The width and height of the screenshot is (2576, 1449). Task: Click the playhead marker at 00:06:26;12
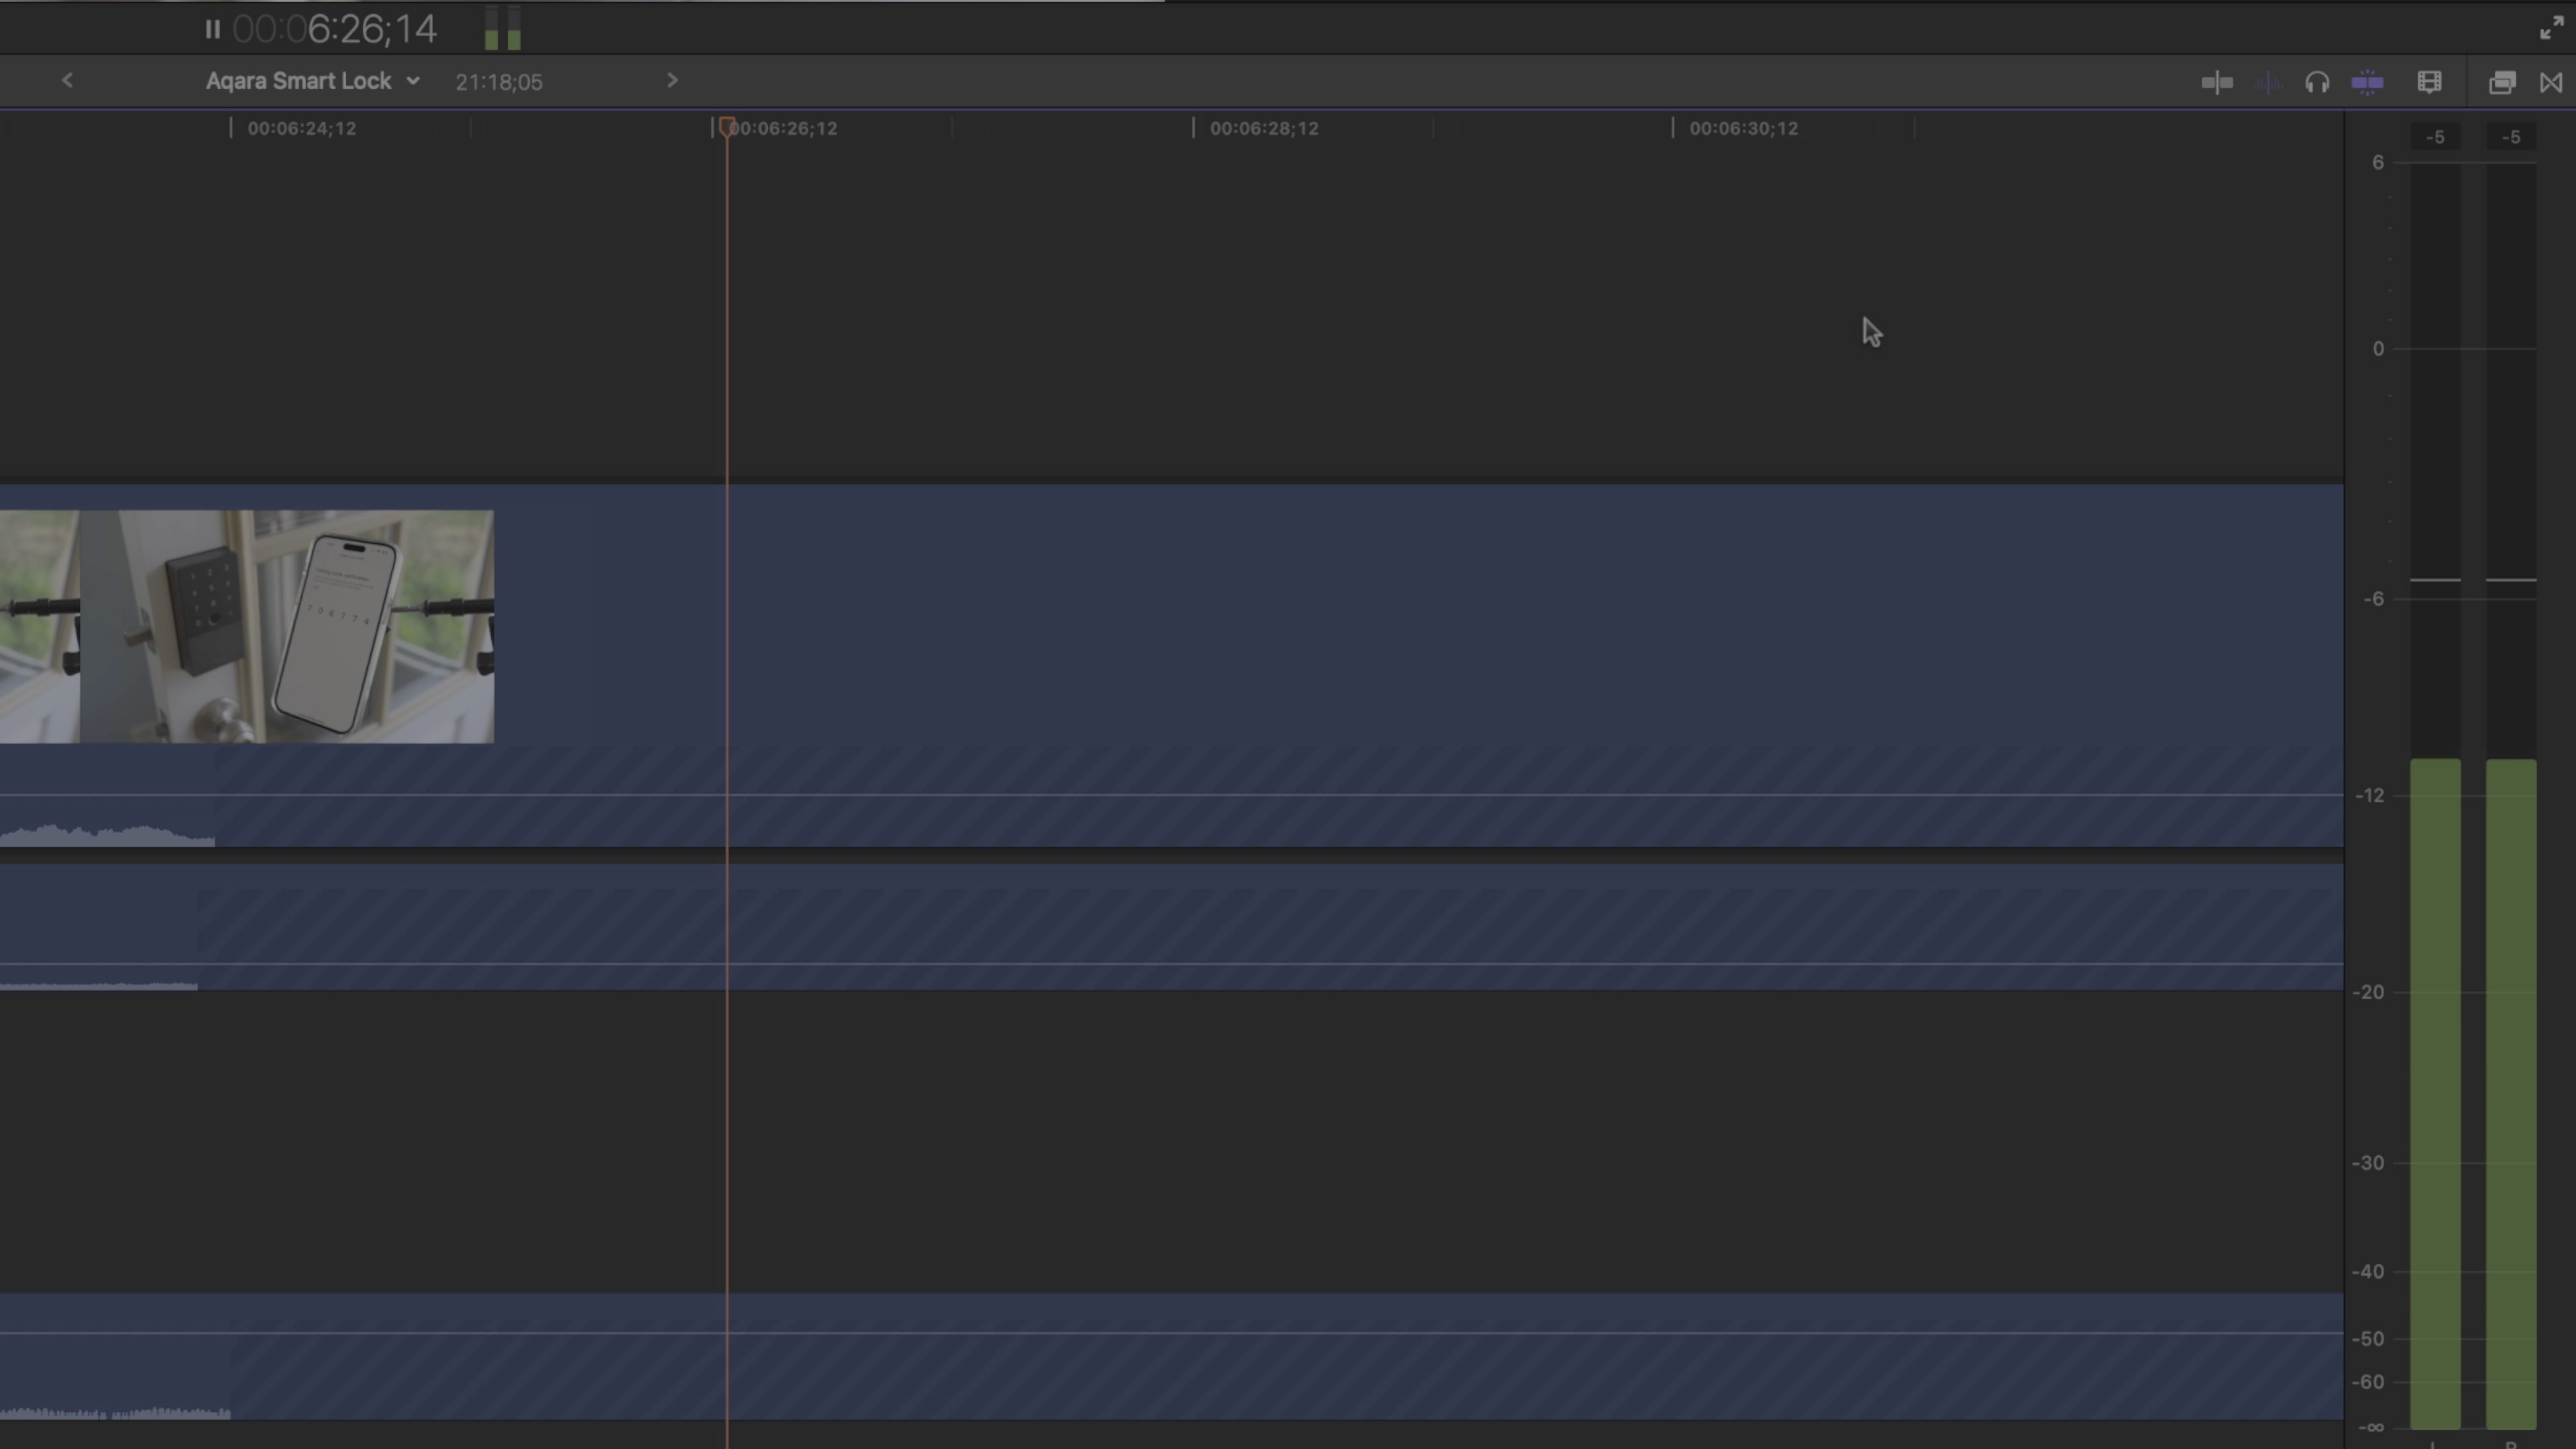click(728, 128)
